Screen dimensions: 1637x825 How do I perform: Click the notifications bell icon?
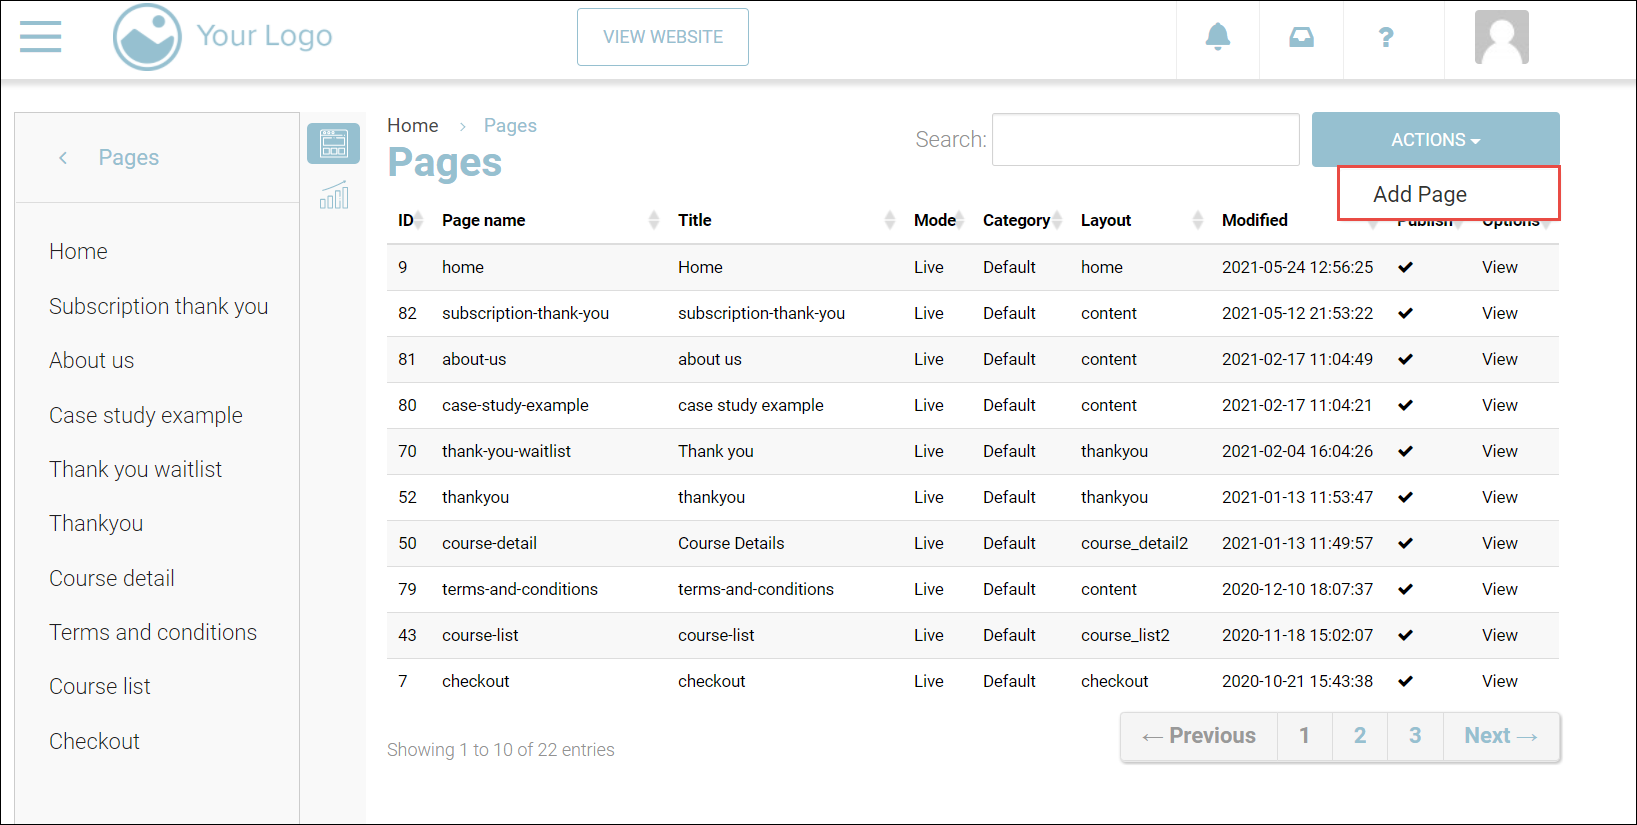tap(1217, 38)
